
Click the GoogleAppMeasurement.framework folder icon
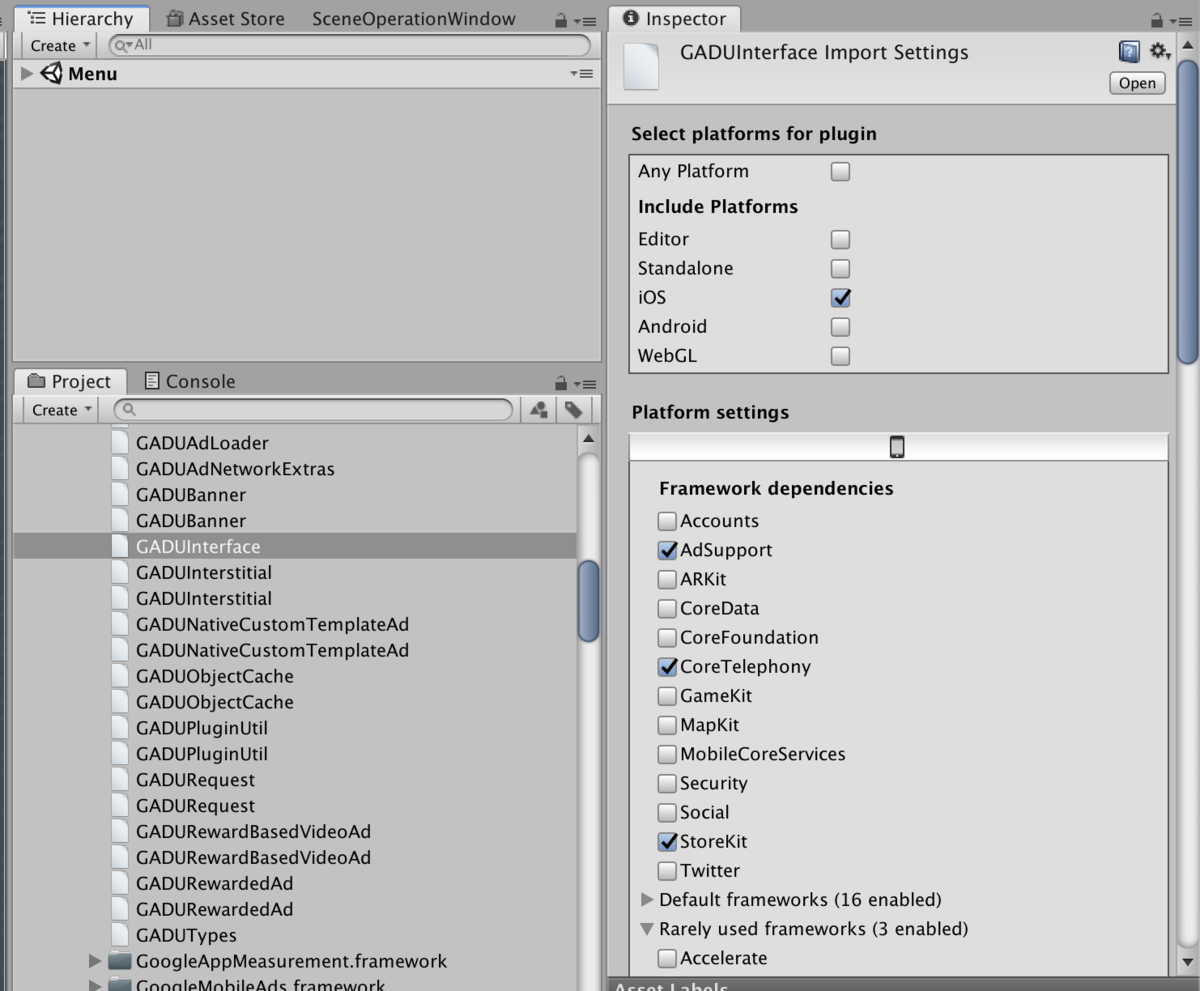point(120,961)
